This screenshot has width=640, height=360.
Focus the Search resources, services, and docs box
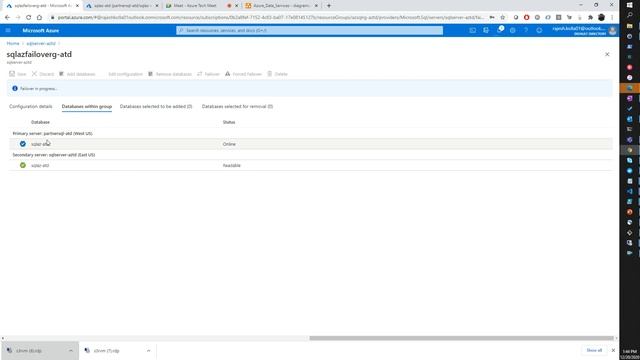click(309, 30)
